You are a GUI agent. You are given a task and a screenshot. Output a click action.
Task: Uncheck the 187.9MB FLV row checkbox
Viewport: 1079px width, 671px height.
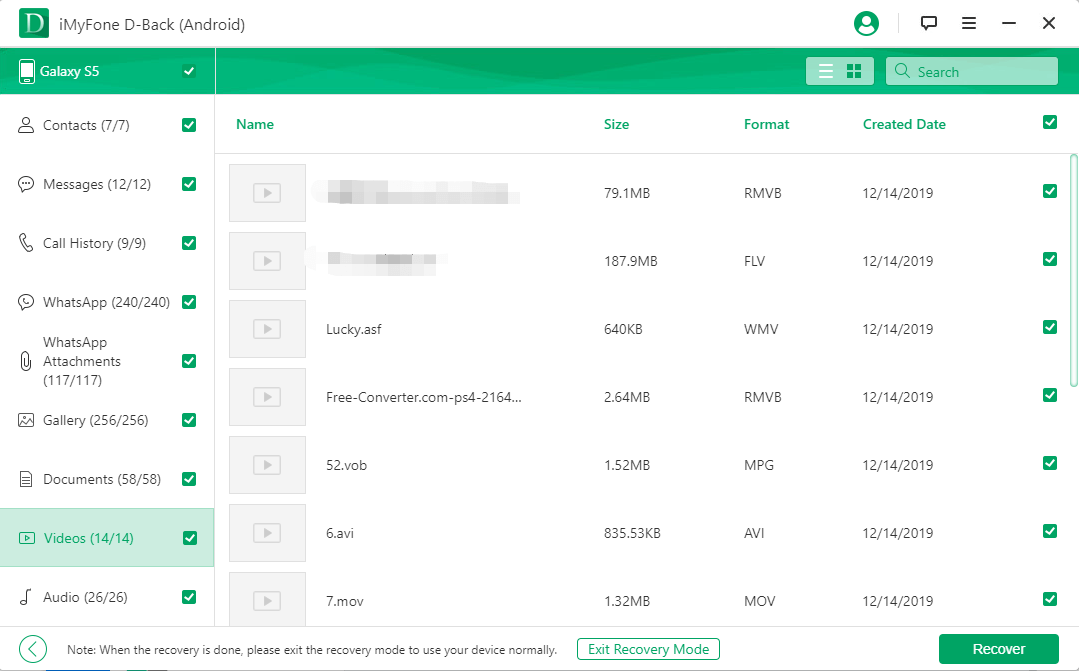[x=1049, y=259]
